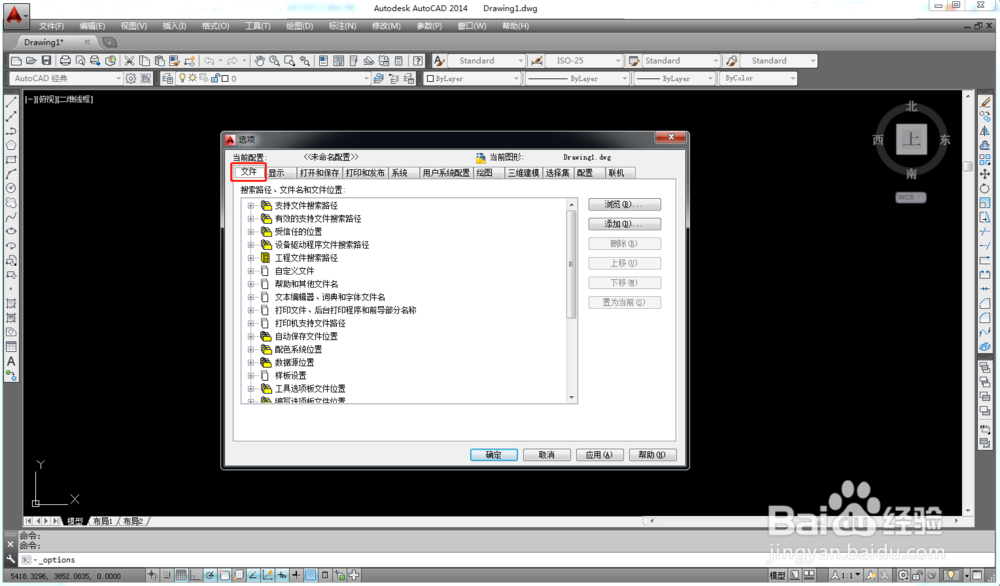Viewport: 1000px width, 586px height.
Task: Open the layer selection dropdown
Action: coord(366,78)
